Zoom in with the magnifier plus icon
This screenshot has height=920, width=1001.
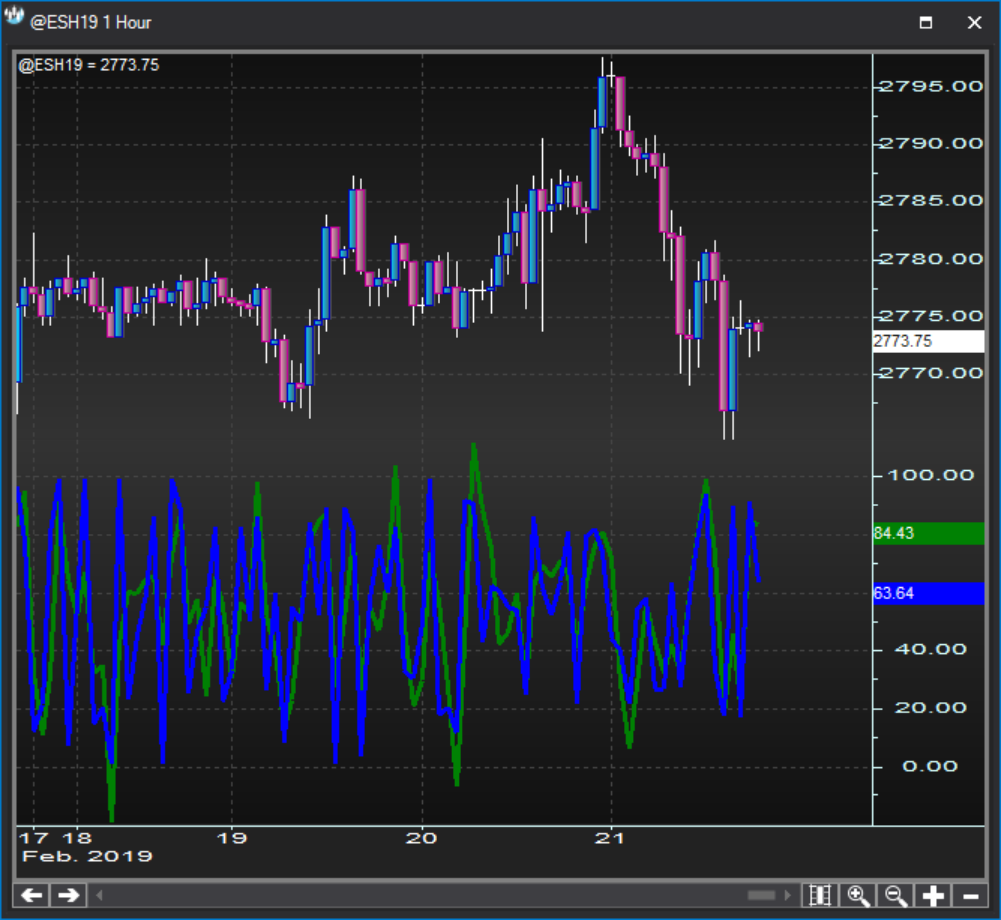pyautogui.click(x=858, y=895)
